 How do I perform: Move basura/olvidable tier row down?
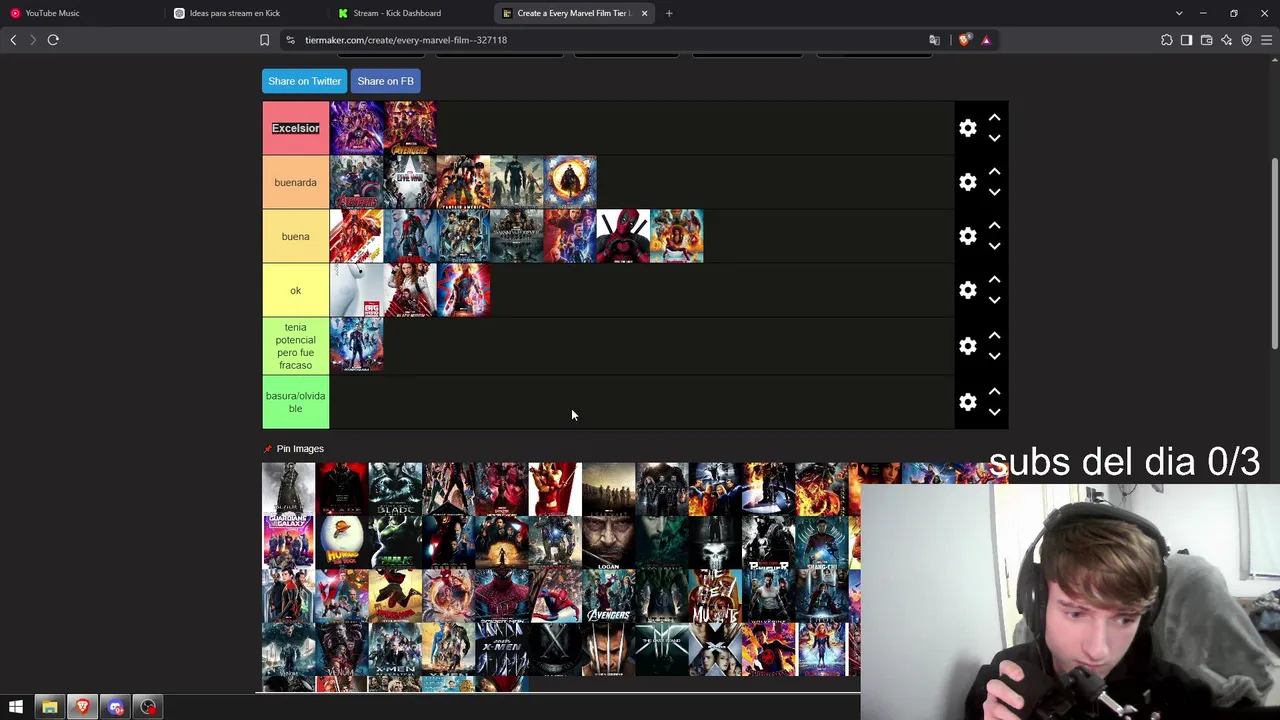pyautogui.click(x=994, y=412)
